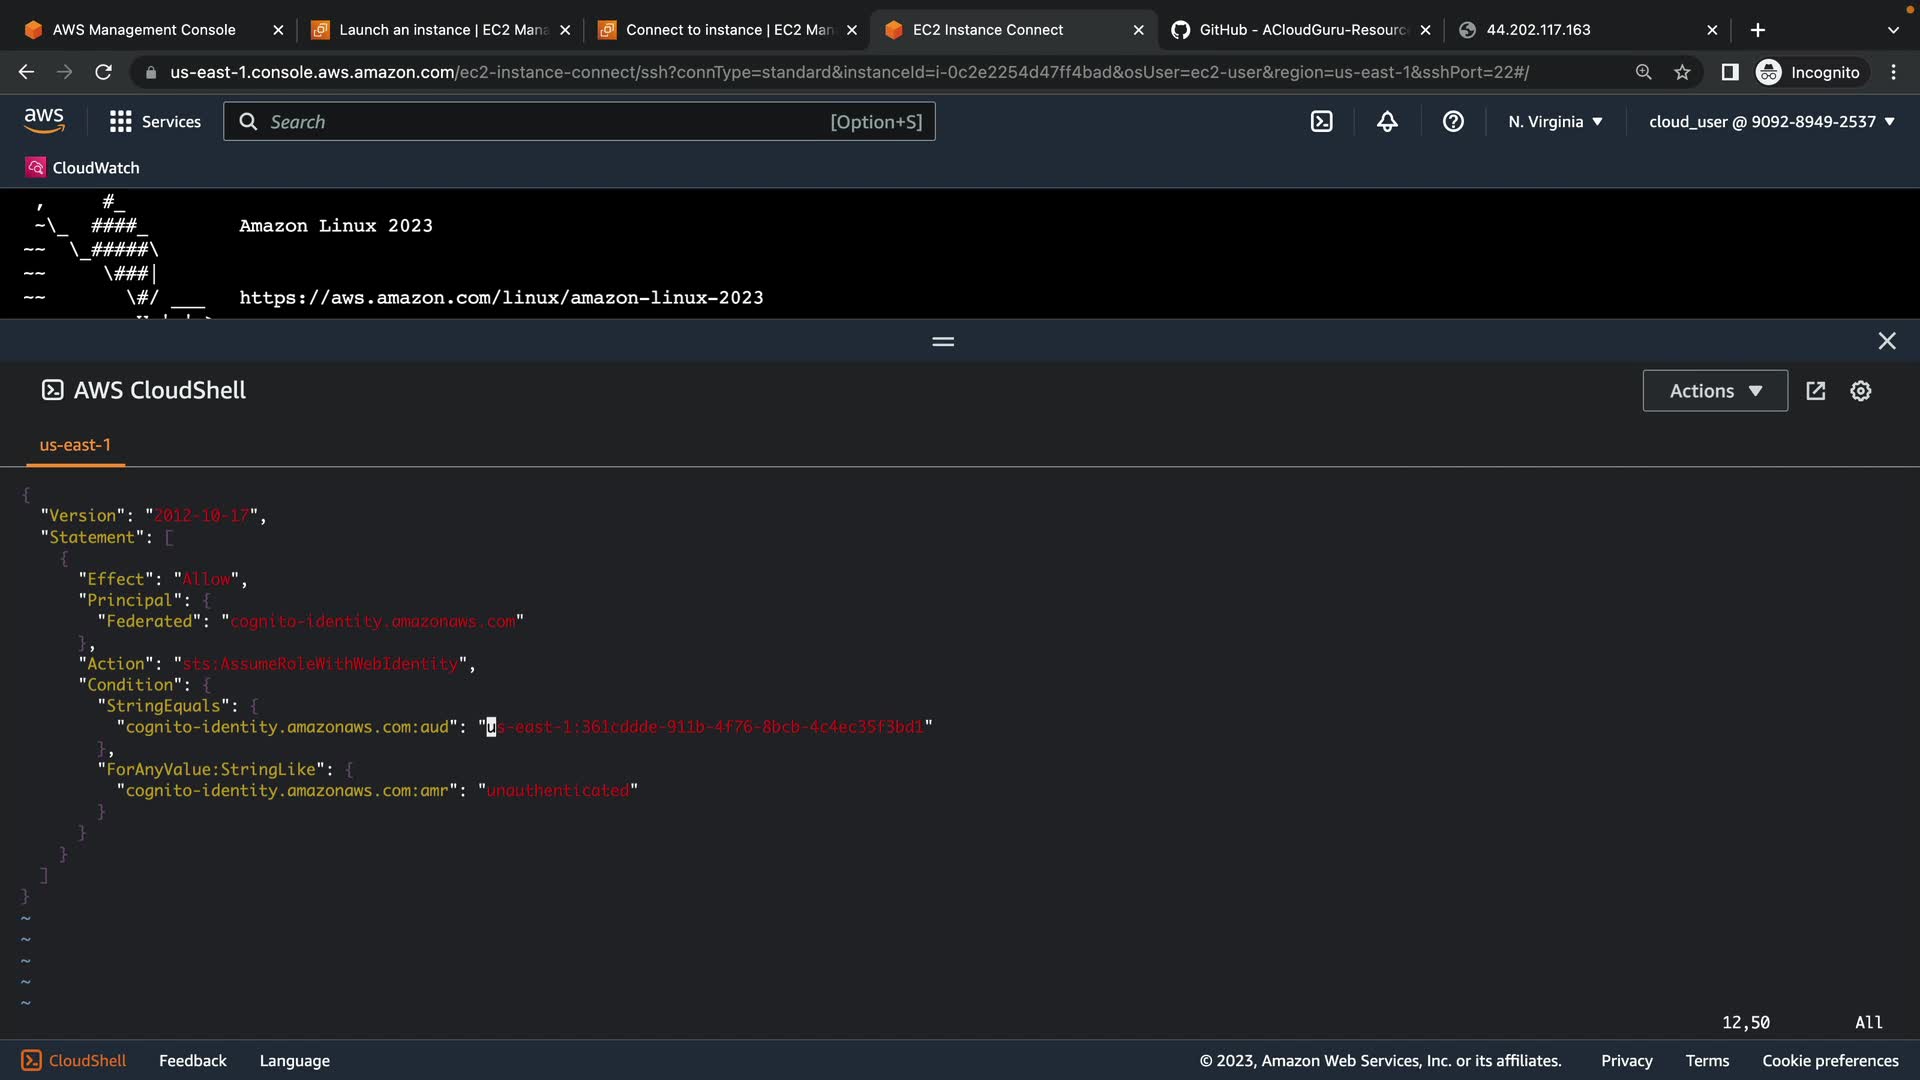This screenshot has width=1920, height=1080.
Task: Switch to Launch an instance browser tab
Action: coord(441,30)
